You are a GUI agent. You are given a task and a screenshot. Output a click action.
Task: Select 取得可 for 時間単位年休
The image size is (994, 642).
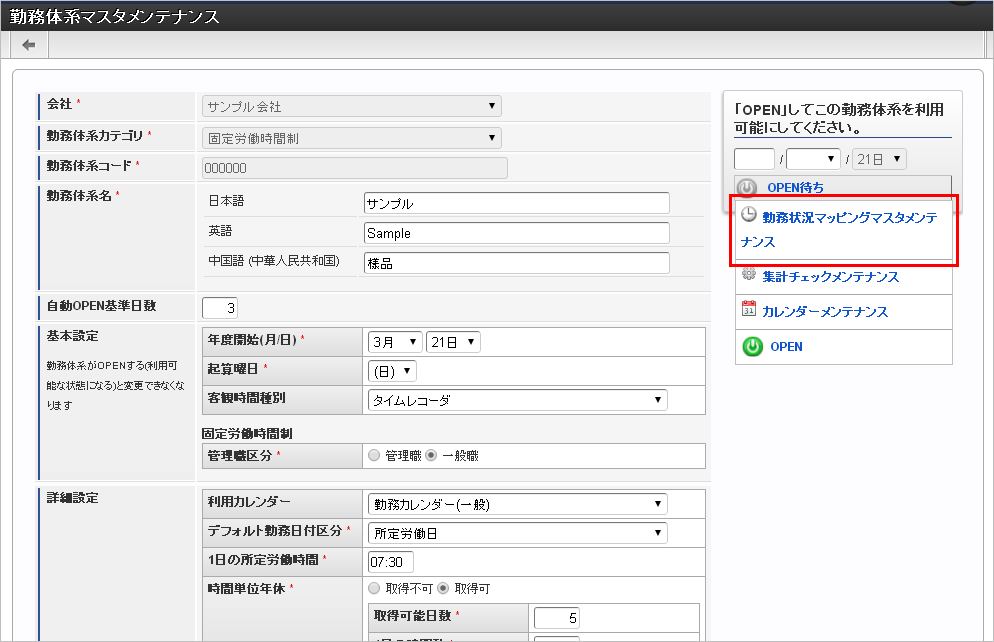(x=443, y=589)
